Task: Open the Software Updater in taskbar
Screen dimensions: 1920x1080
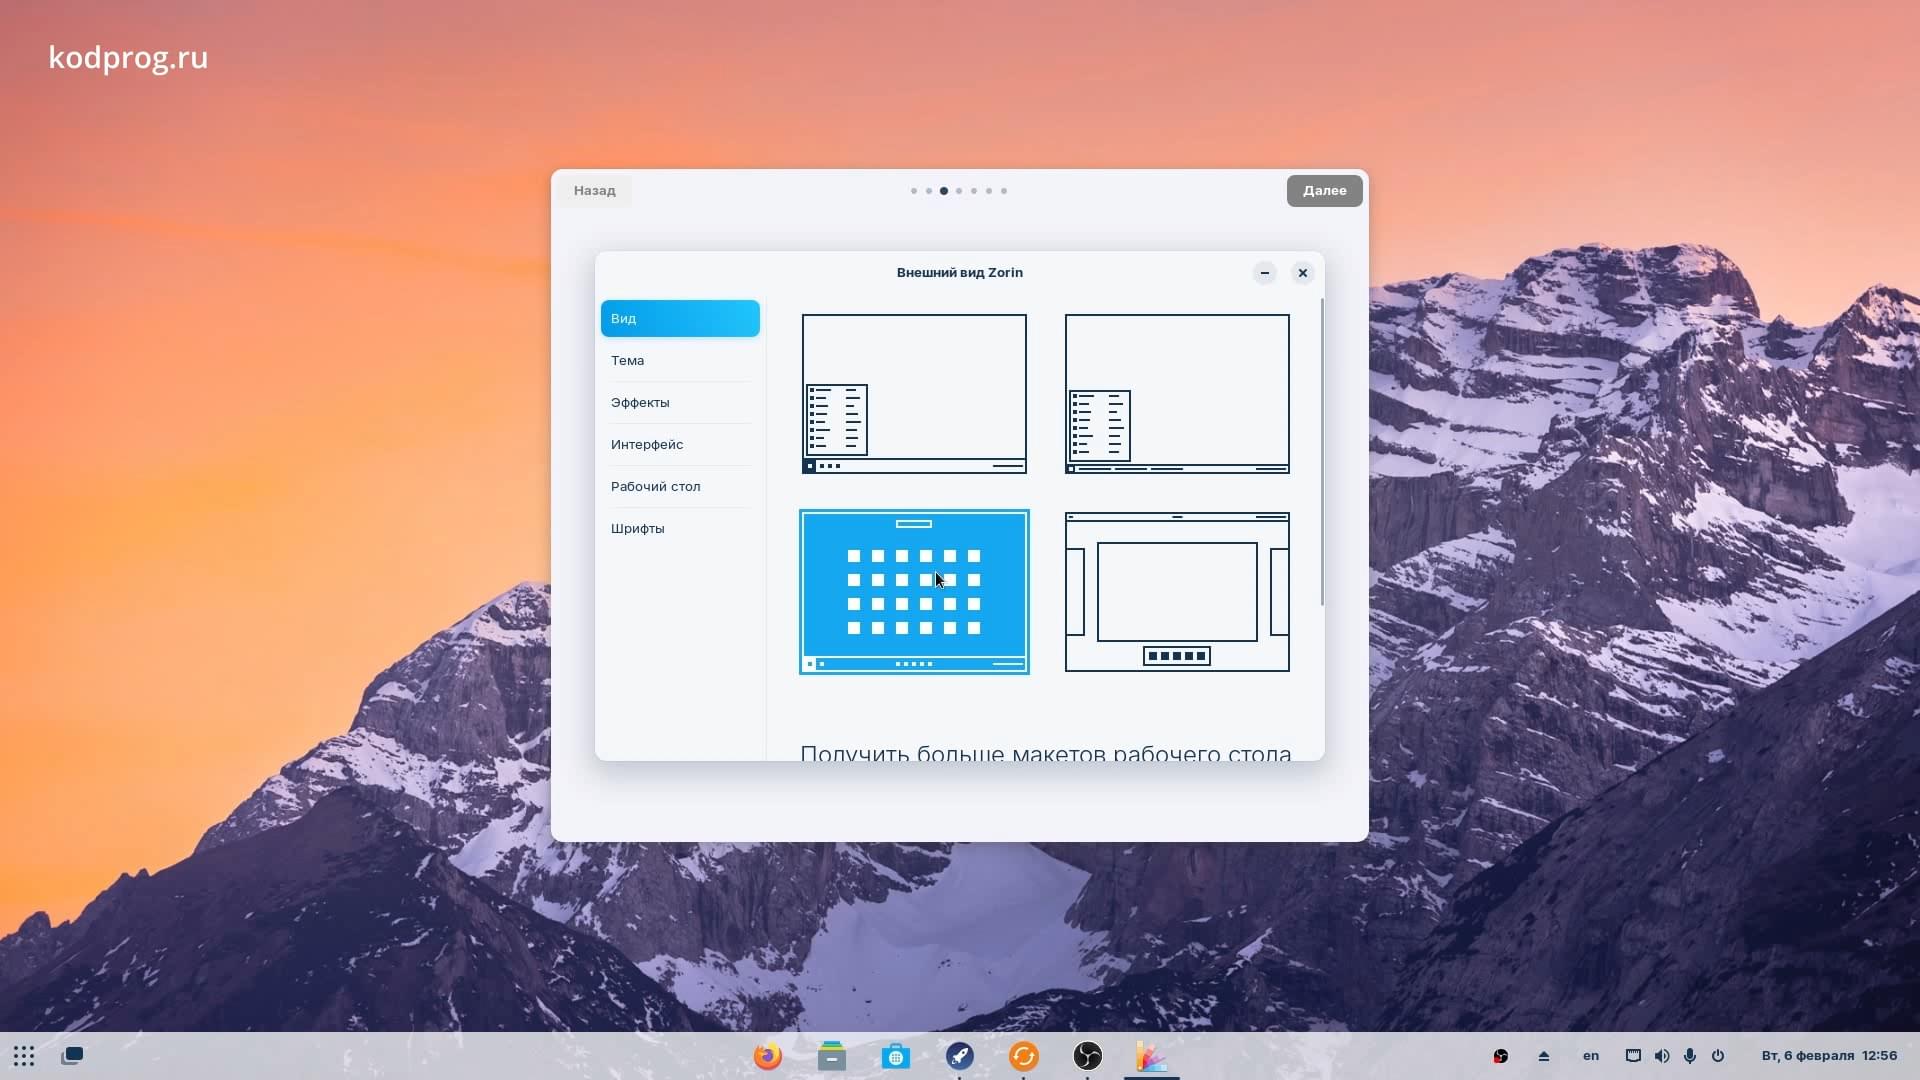Action: coord(1024,1056)
